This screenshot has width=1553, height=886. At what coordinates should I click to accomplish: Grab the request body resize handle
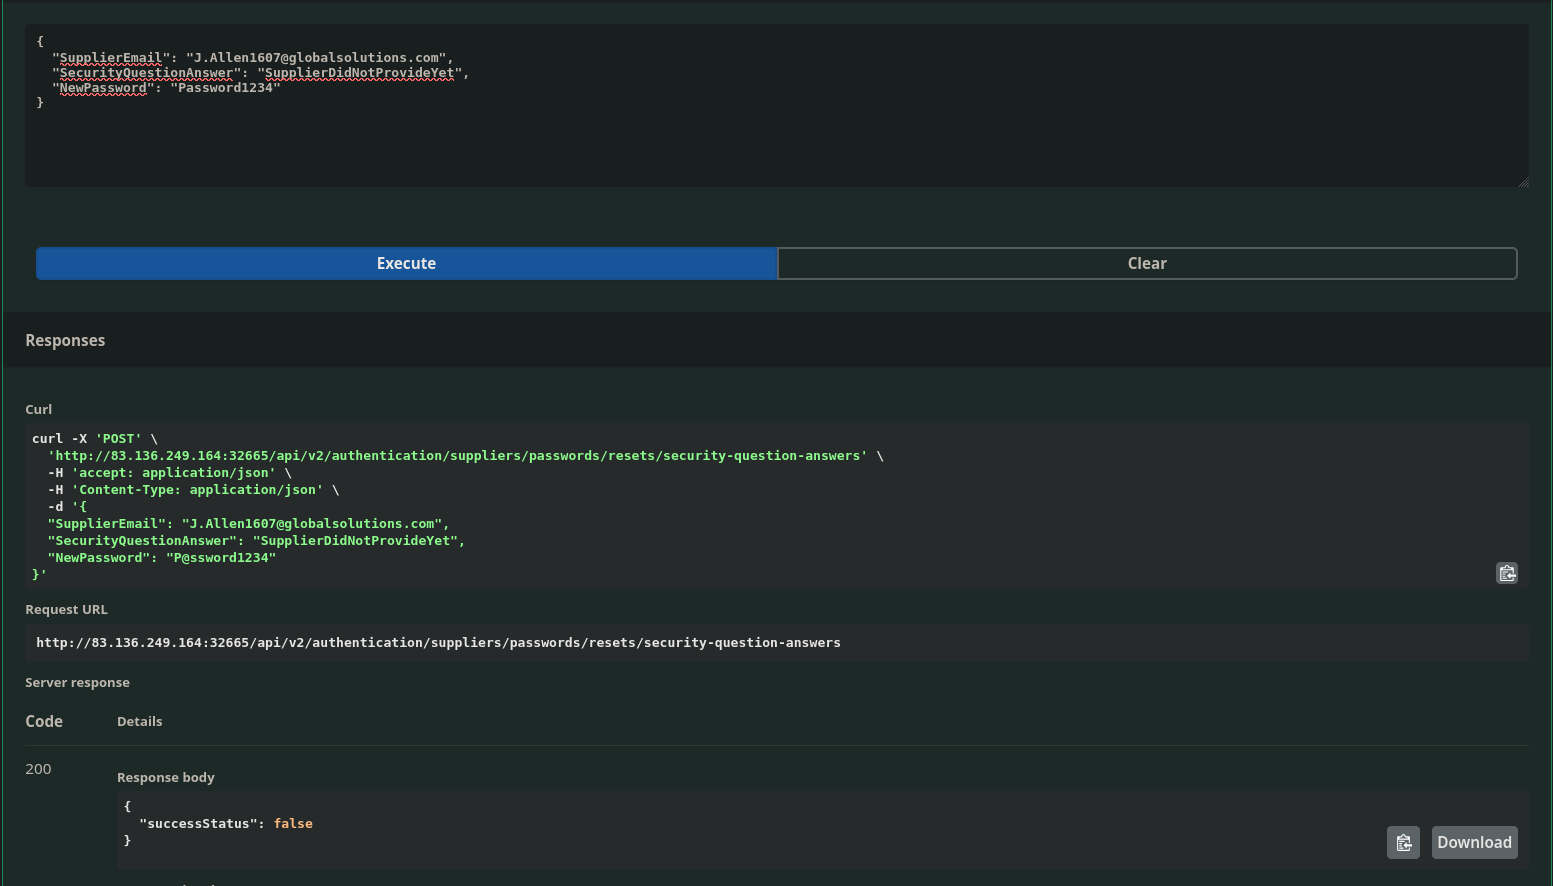(x=1523, y=182)
